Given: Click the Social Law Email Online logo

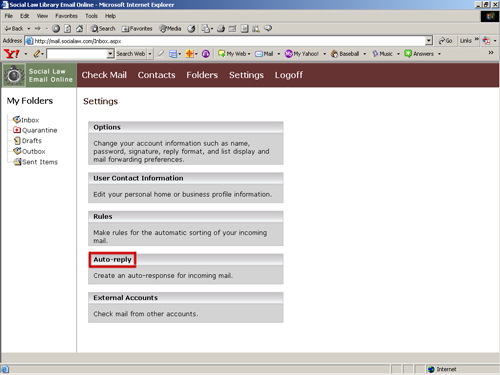Looking at the screenshot, I should [39, 75].
